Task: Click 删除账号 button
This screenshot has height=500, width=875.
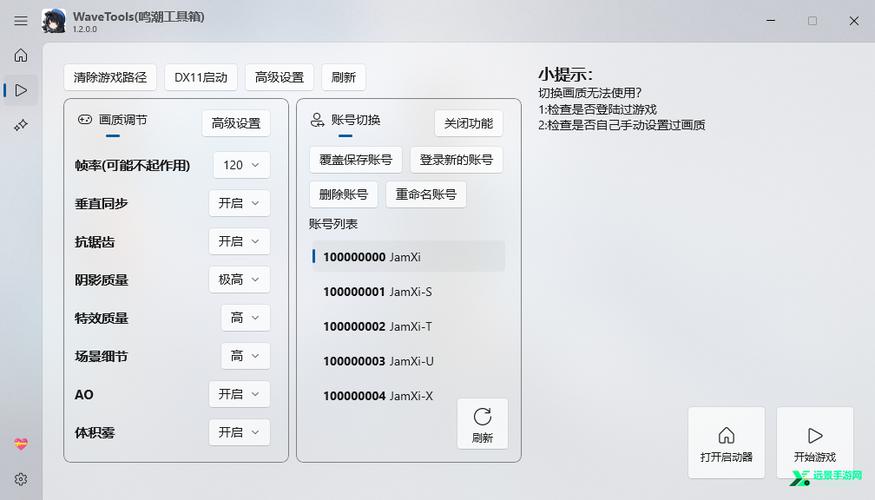Action: point(343,194)
